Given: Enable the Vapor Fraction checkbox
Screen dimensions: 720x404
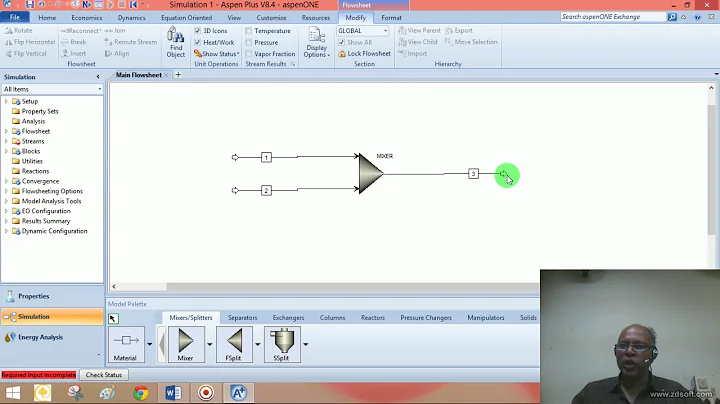Looking at the screenshot, I should (x=248, y=54).
